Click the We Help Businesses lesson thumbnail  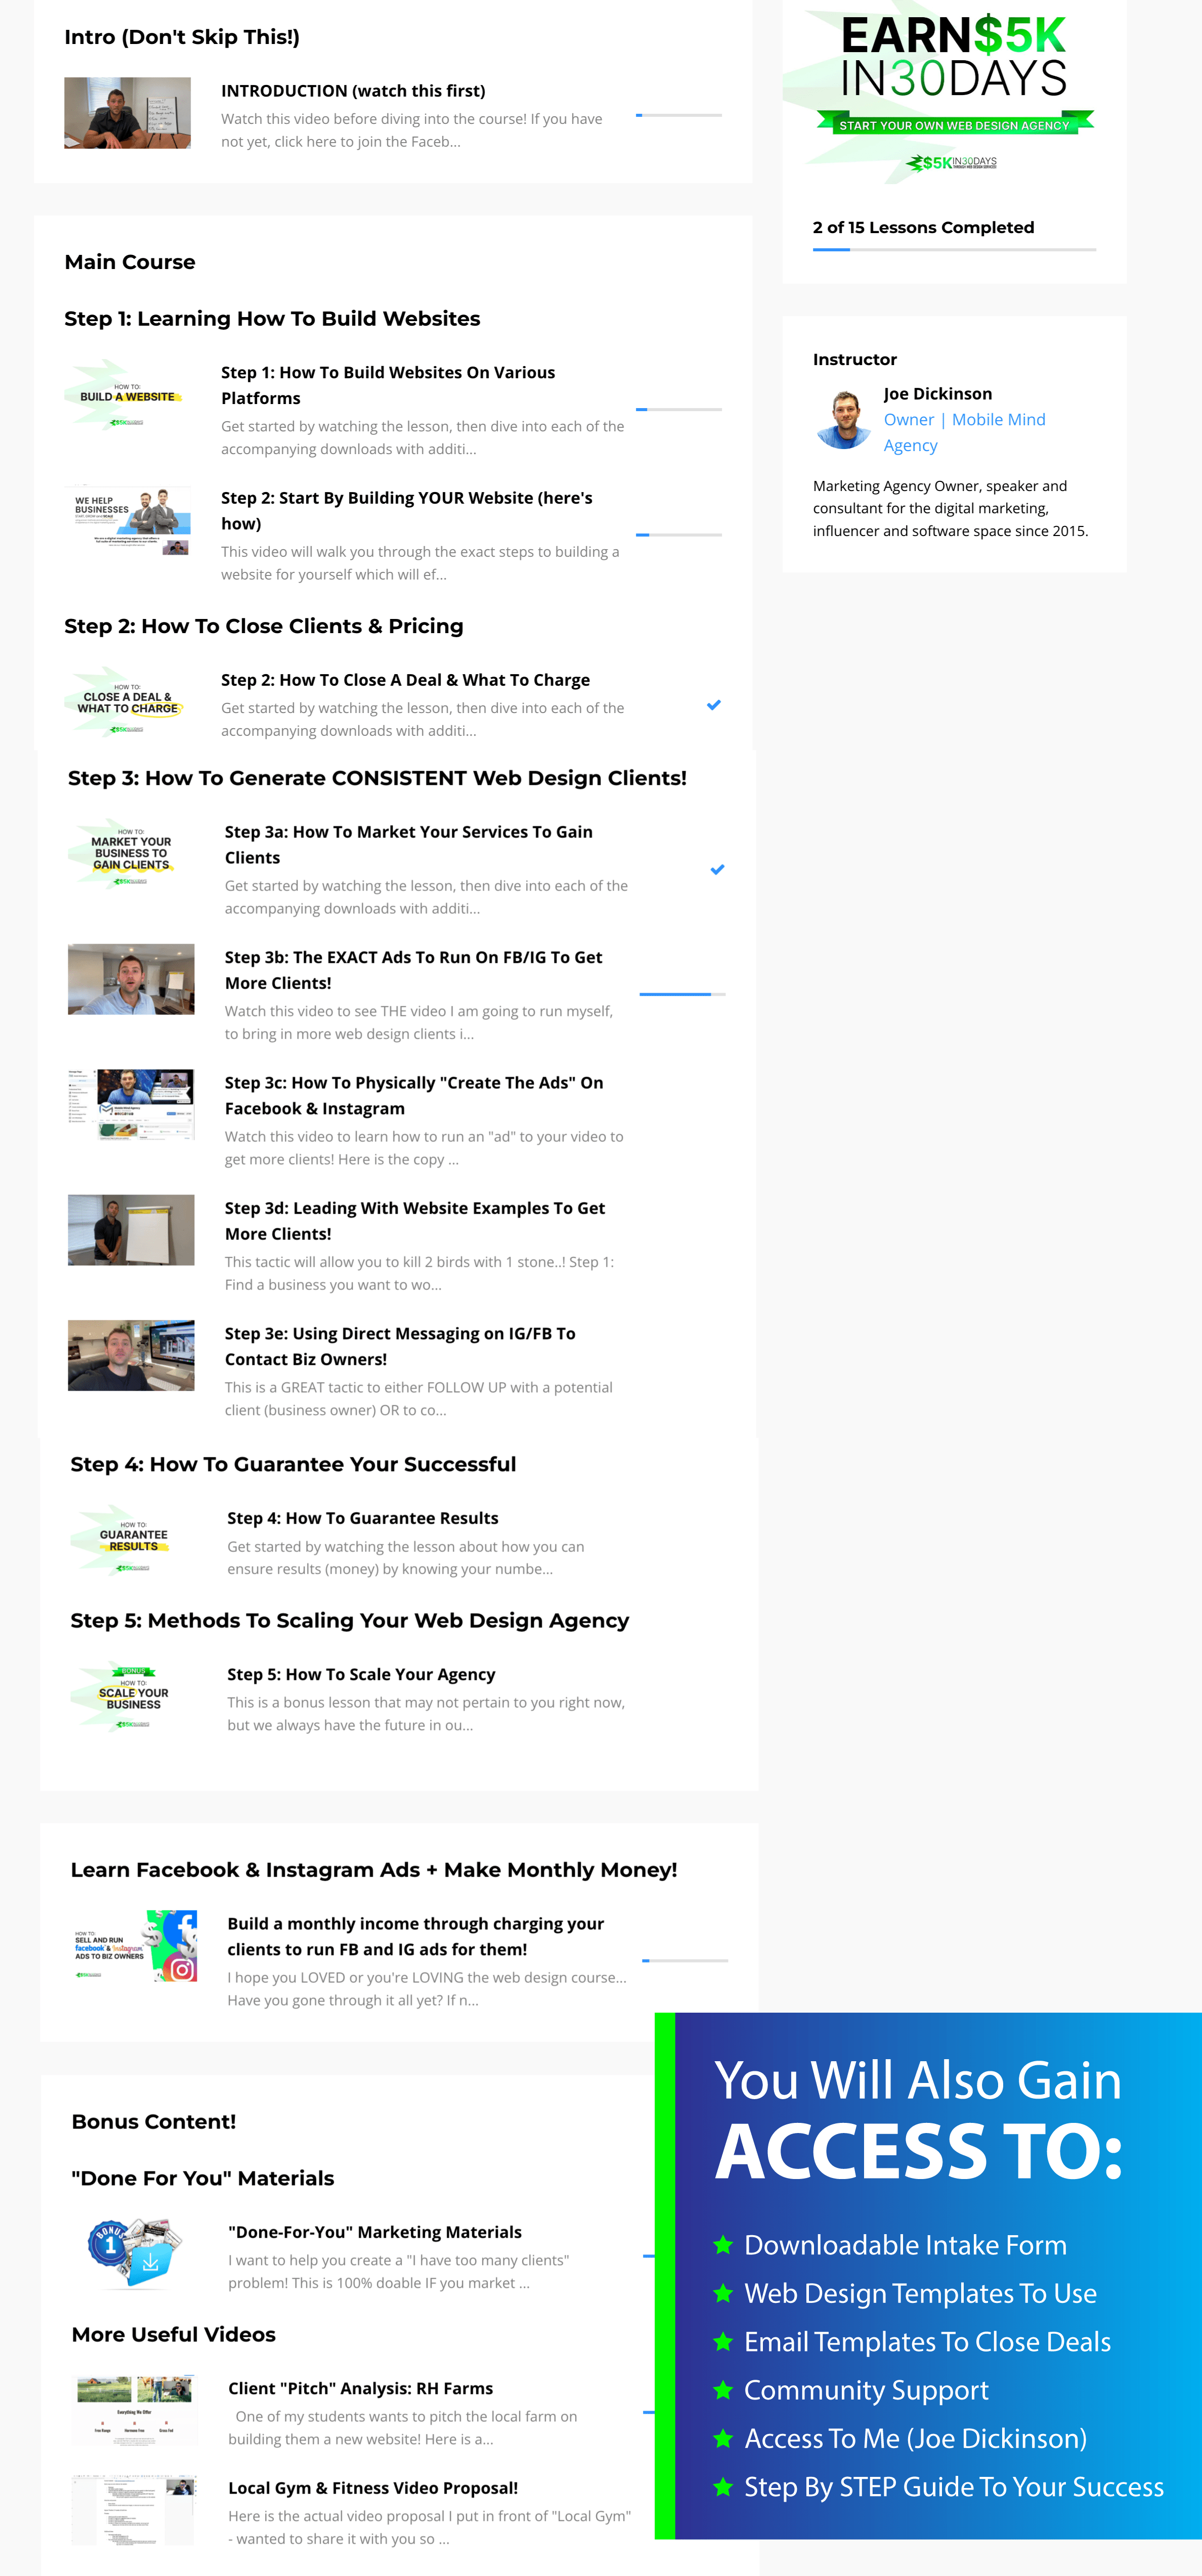(127, 520)
